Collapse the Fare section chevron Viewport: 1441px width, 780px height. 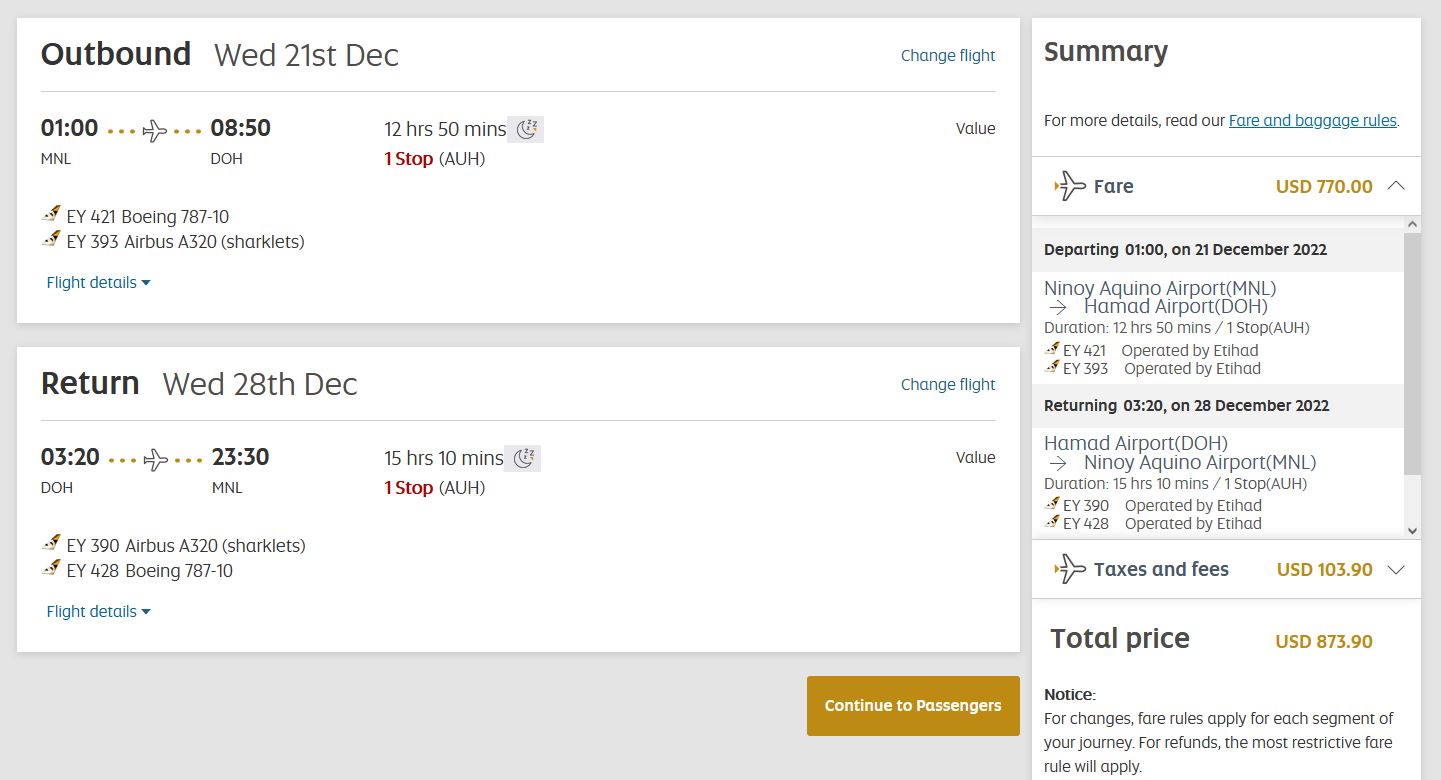pyautogui.click(x=1397, y=186)
